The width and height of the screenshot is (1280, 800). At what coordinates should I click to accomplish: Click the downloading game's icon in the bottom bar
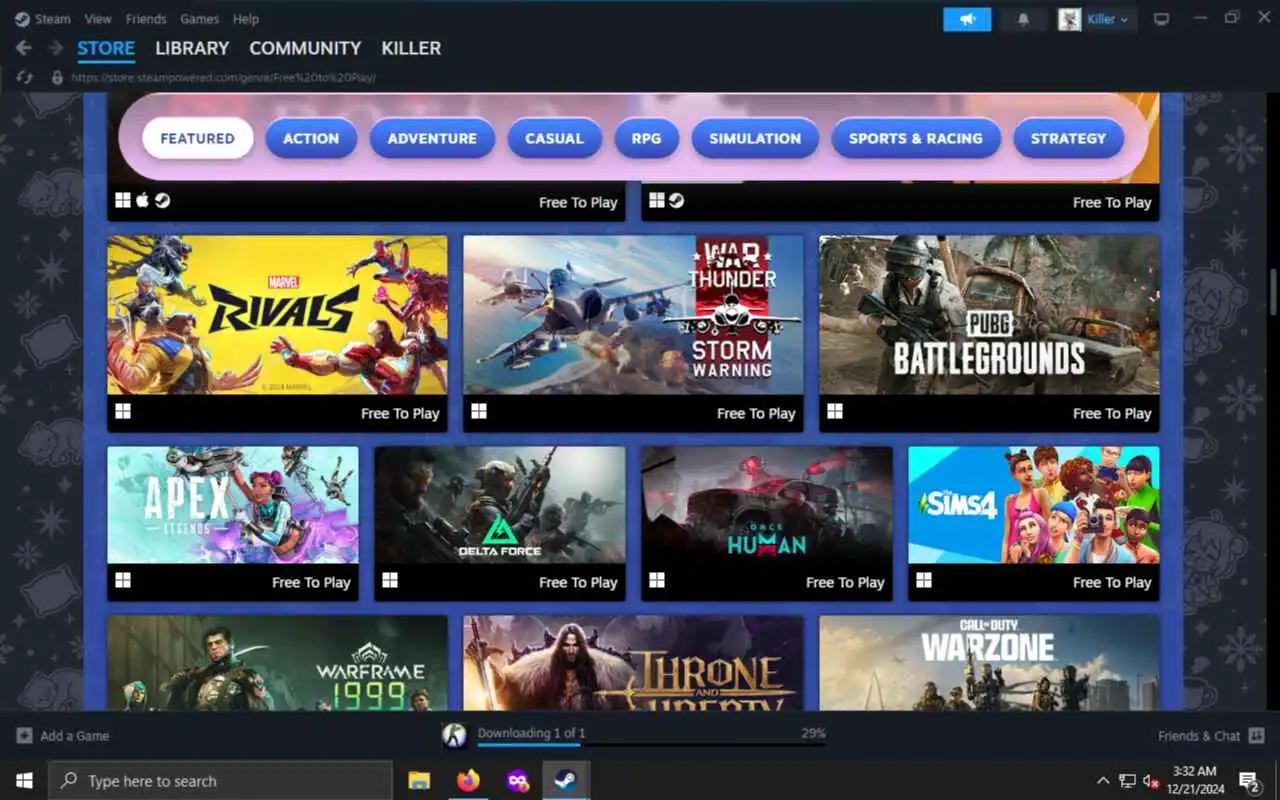click(454, 736)
